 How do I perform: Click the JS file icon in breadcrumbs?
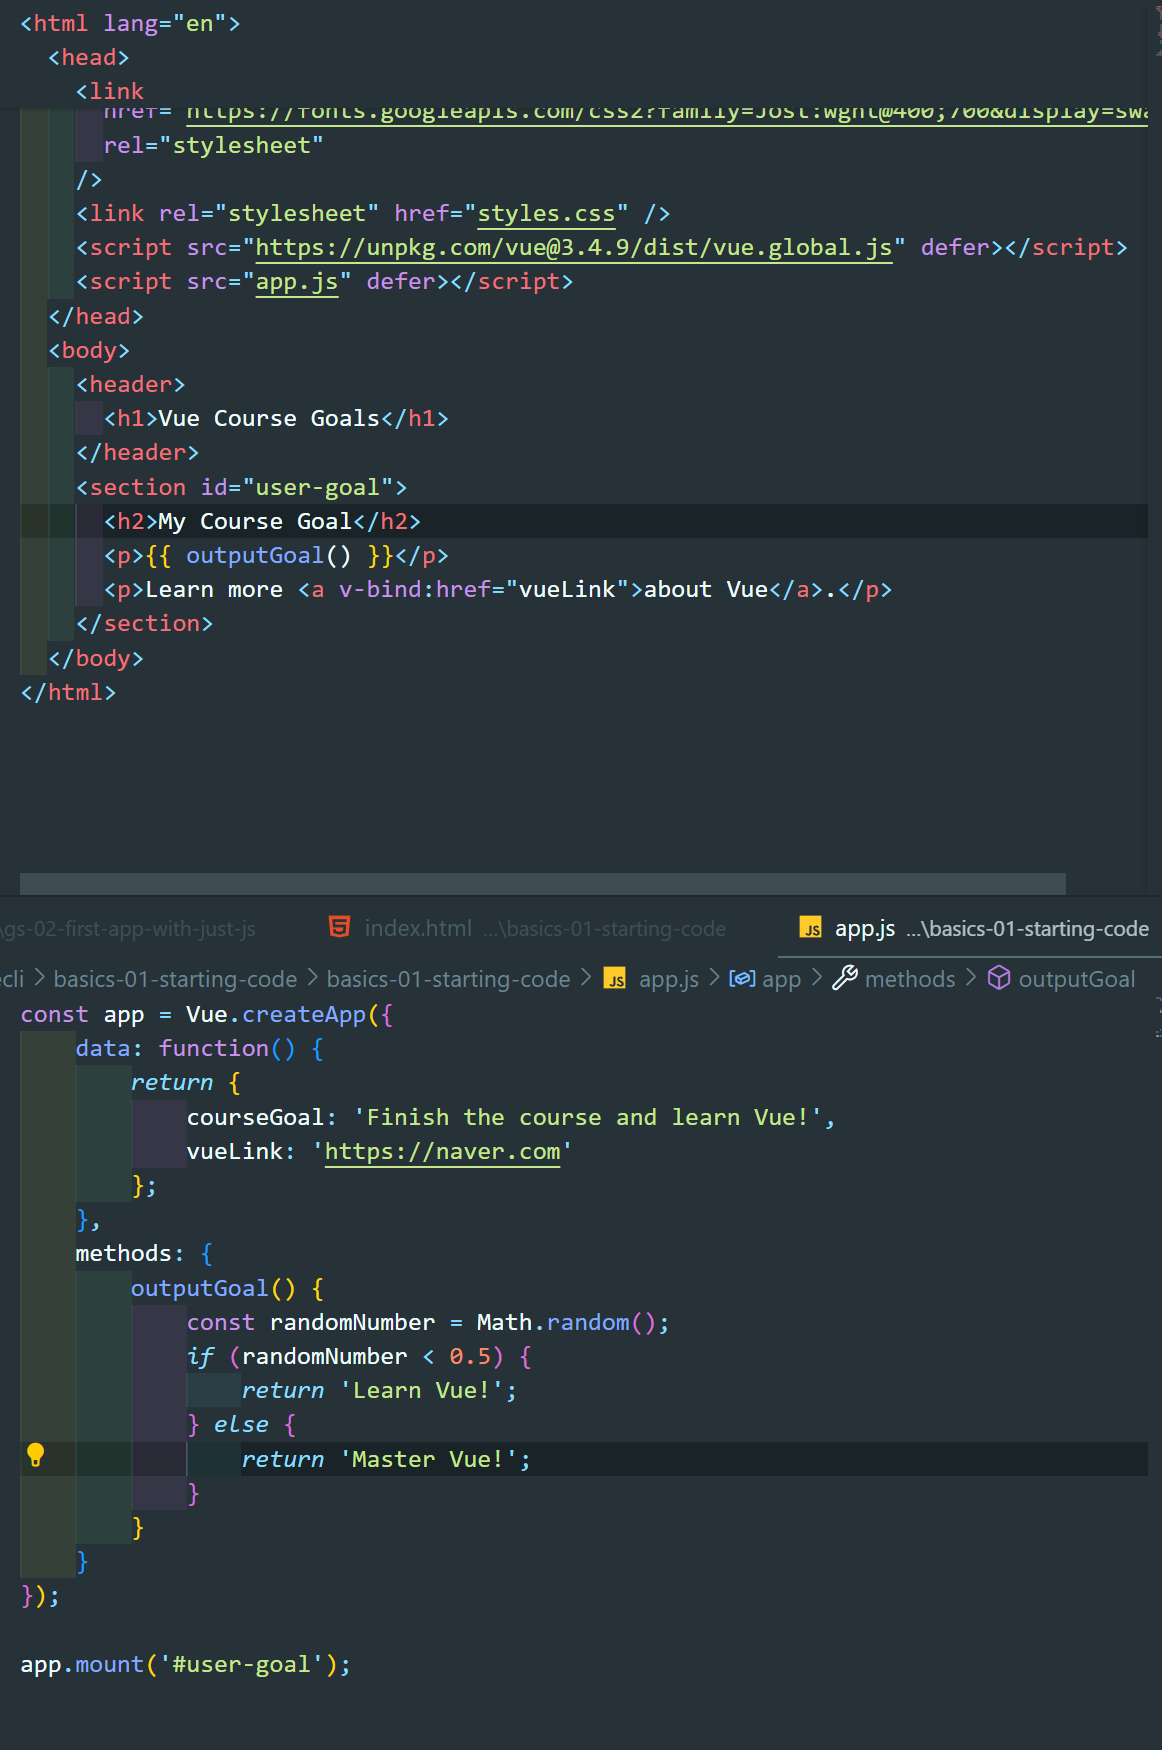click(x=616, y=979)
